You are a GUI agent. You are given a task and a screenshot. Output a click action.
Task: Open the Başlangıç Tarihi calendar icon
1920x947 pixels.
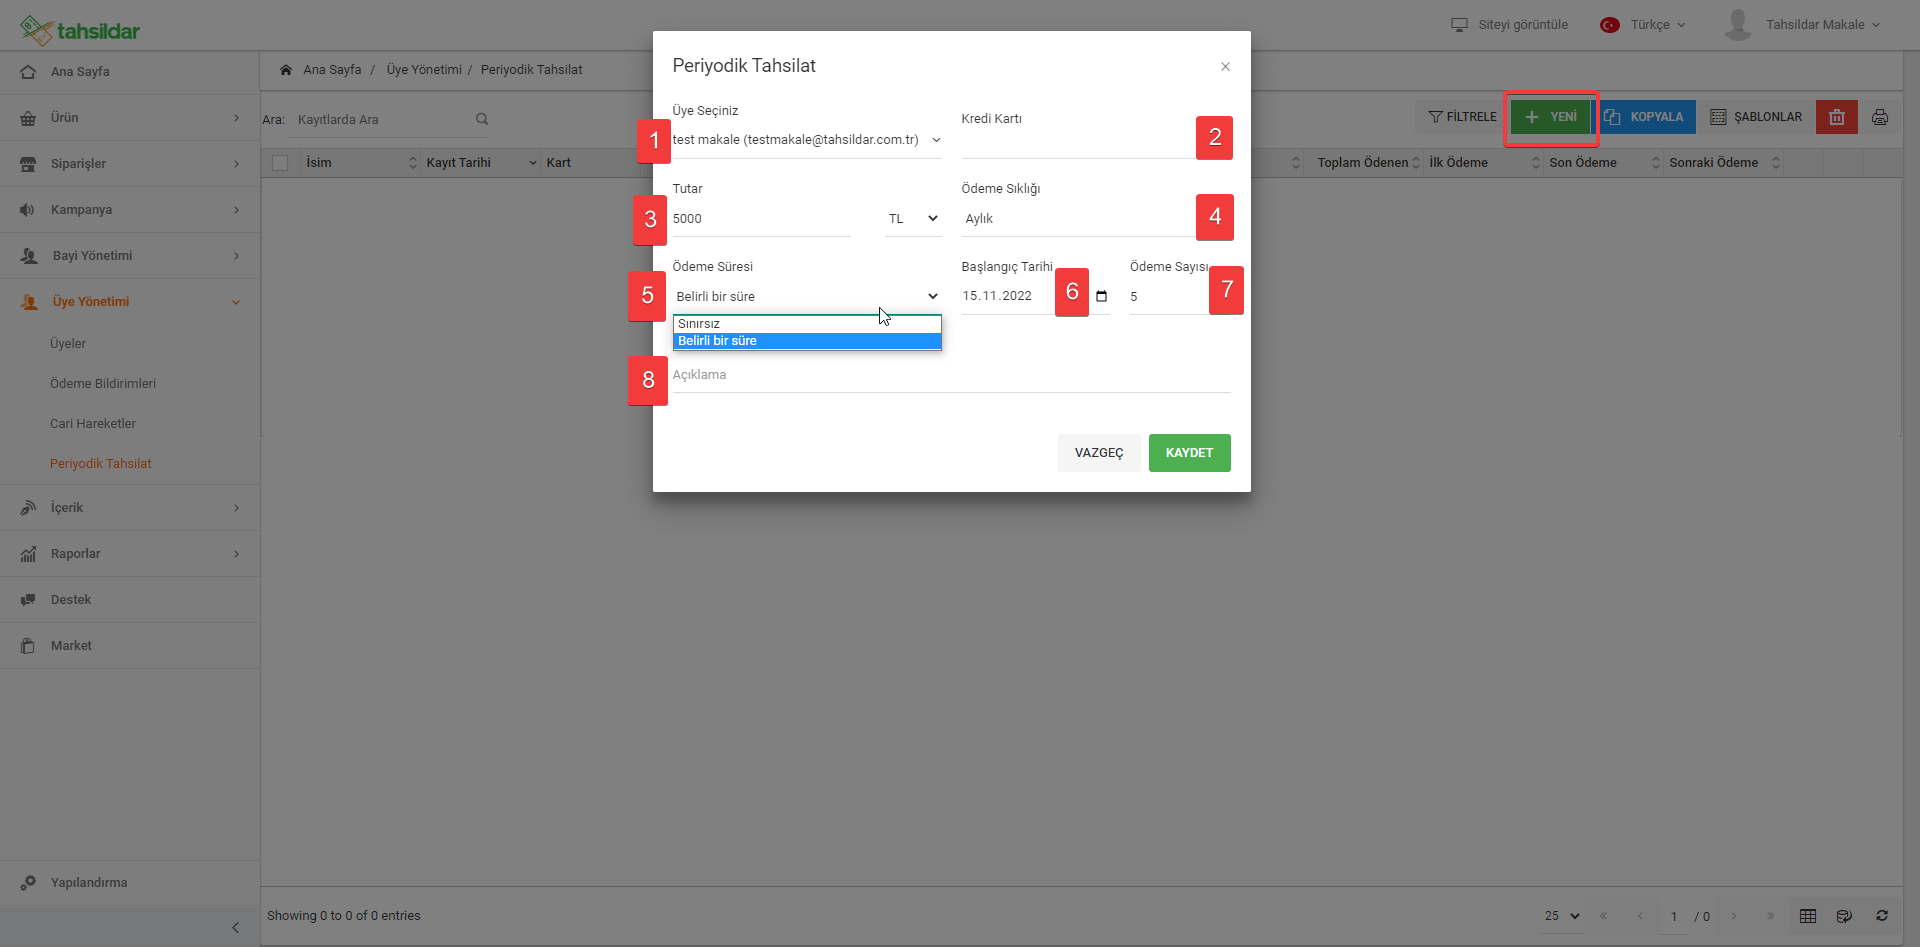point(1101,296)
